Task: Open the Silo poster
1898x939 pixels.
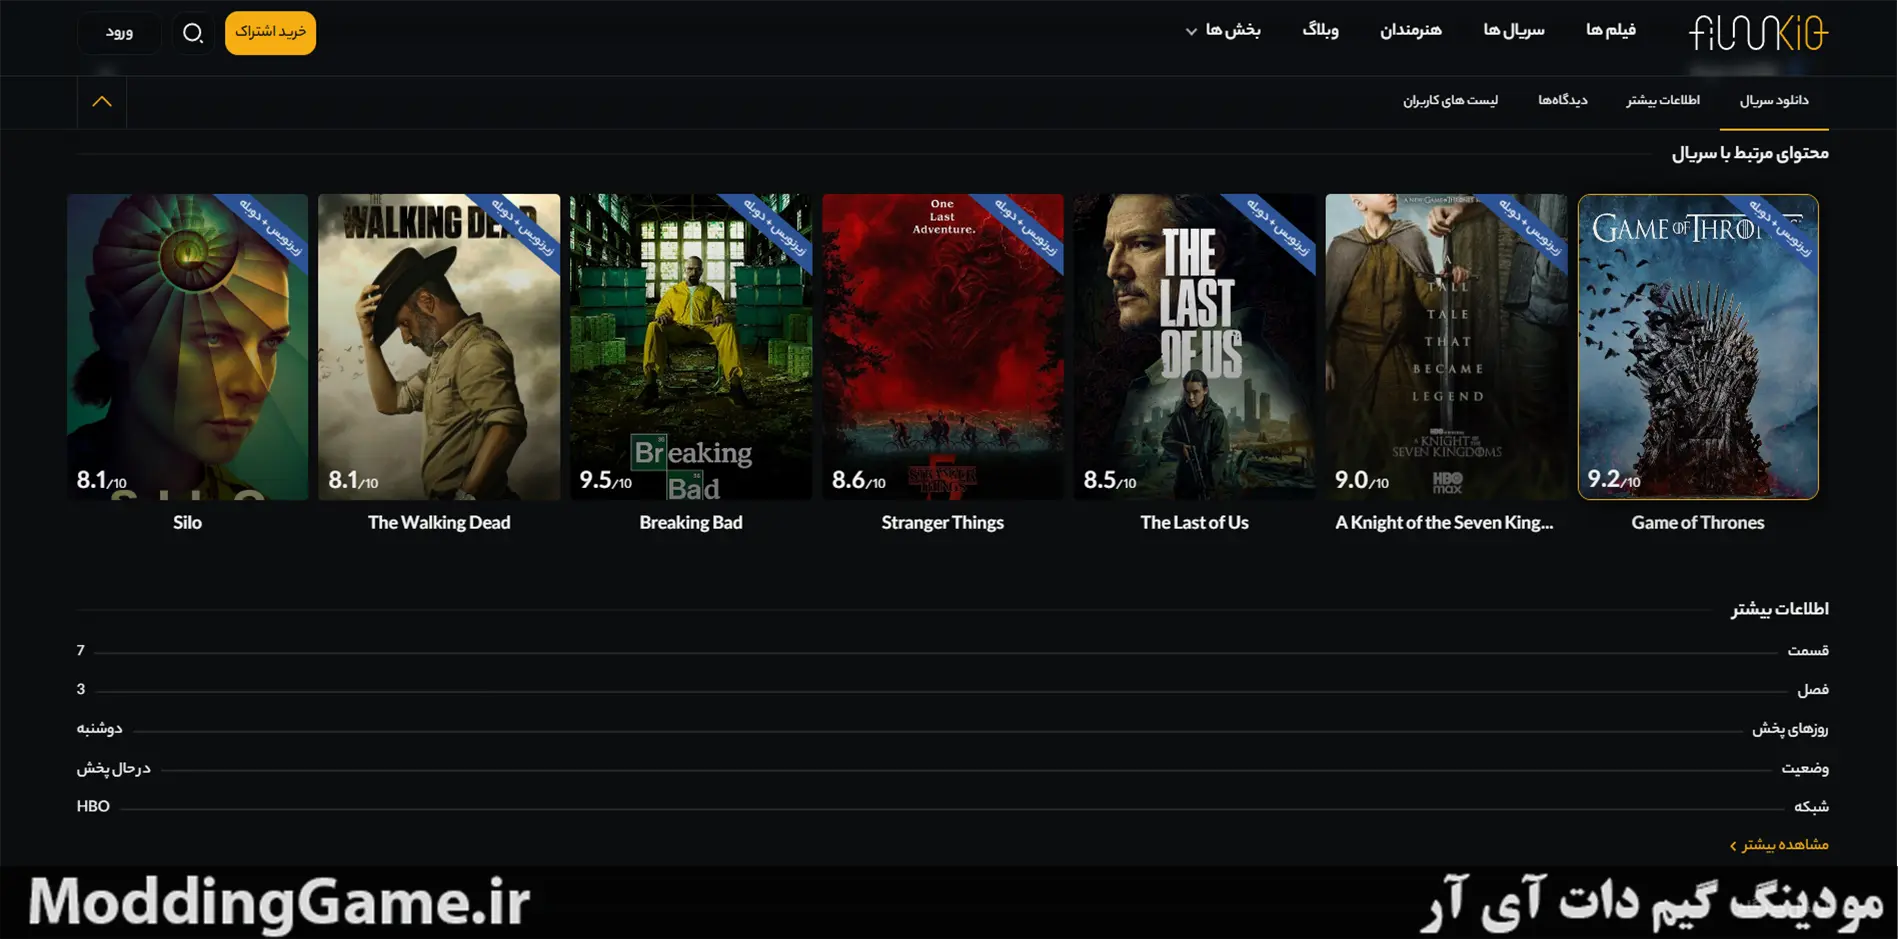Action: (x=187, y=347)
